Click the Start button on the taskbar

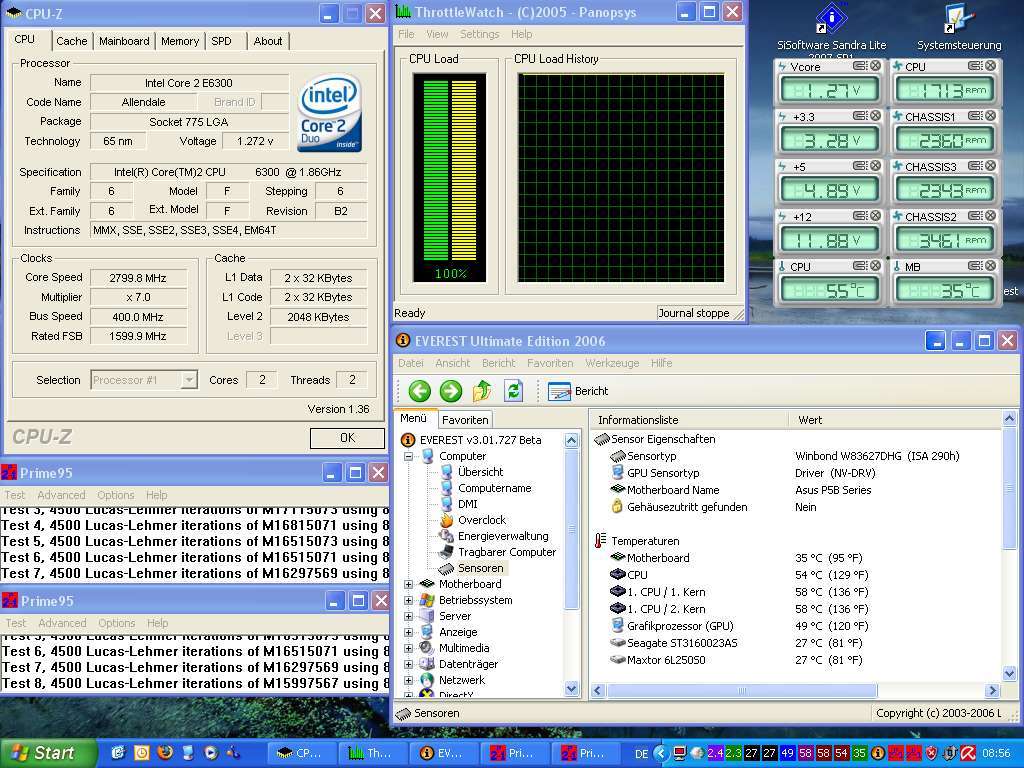click(46, 753)
